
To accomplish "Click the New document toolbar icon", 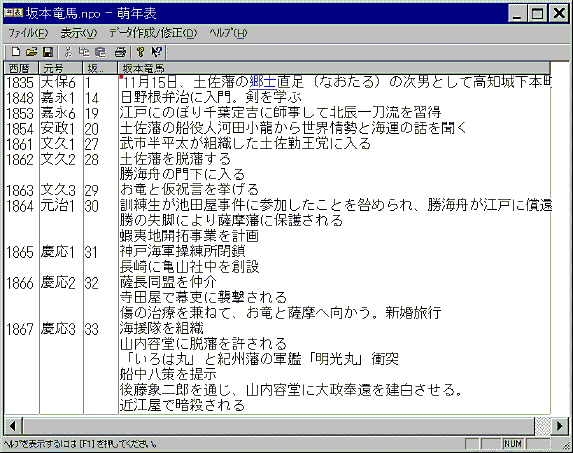I will tap(16, 52).
